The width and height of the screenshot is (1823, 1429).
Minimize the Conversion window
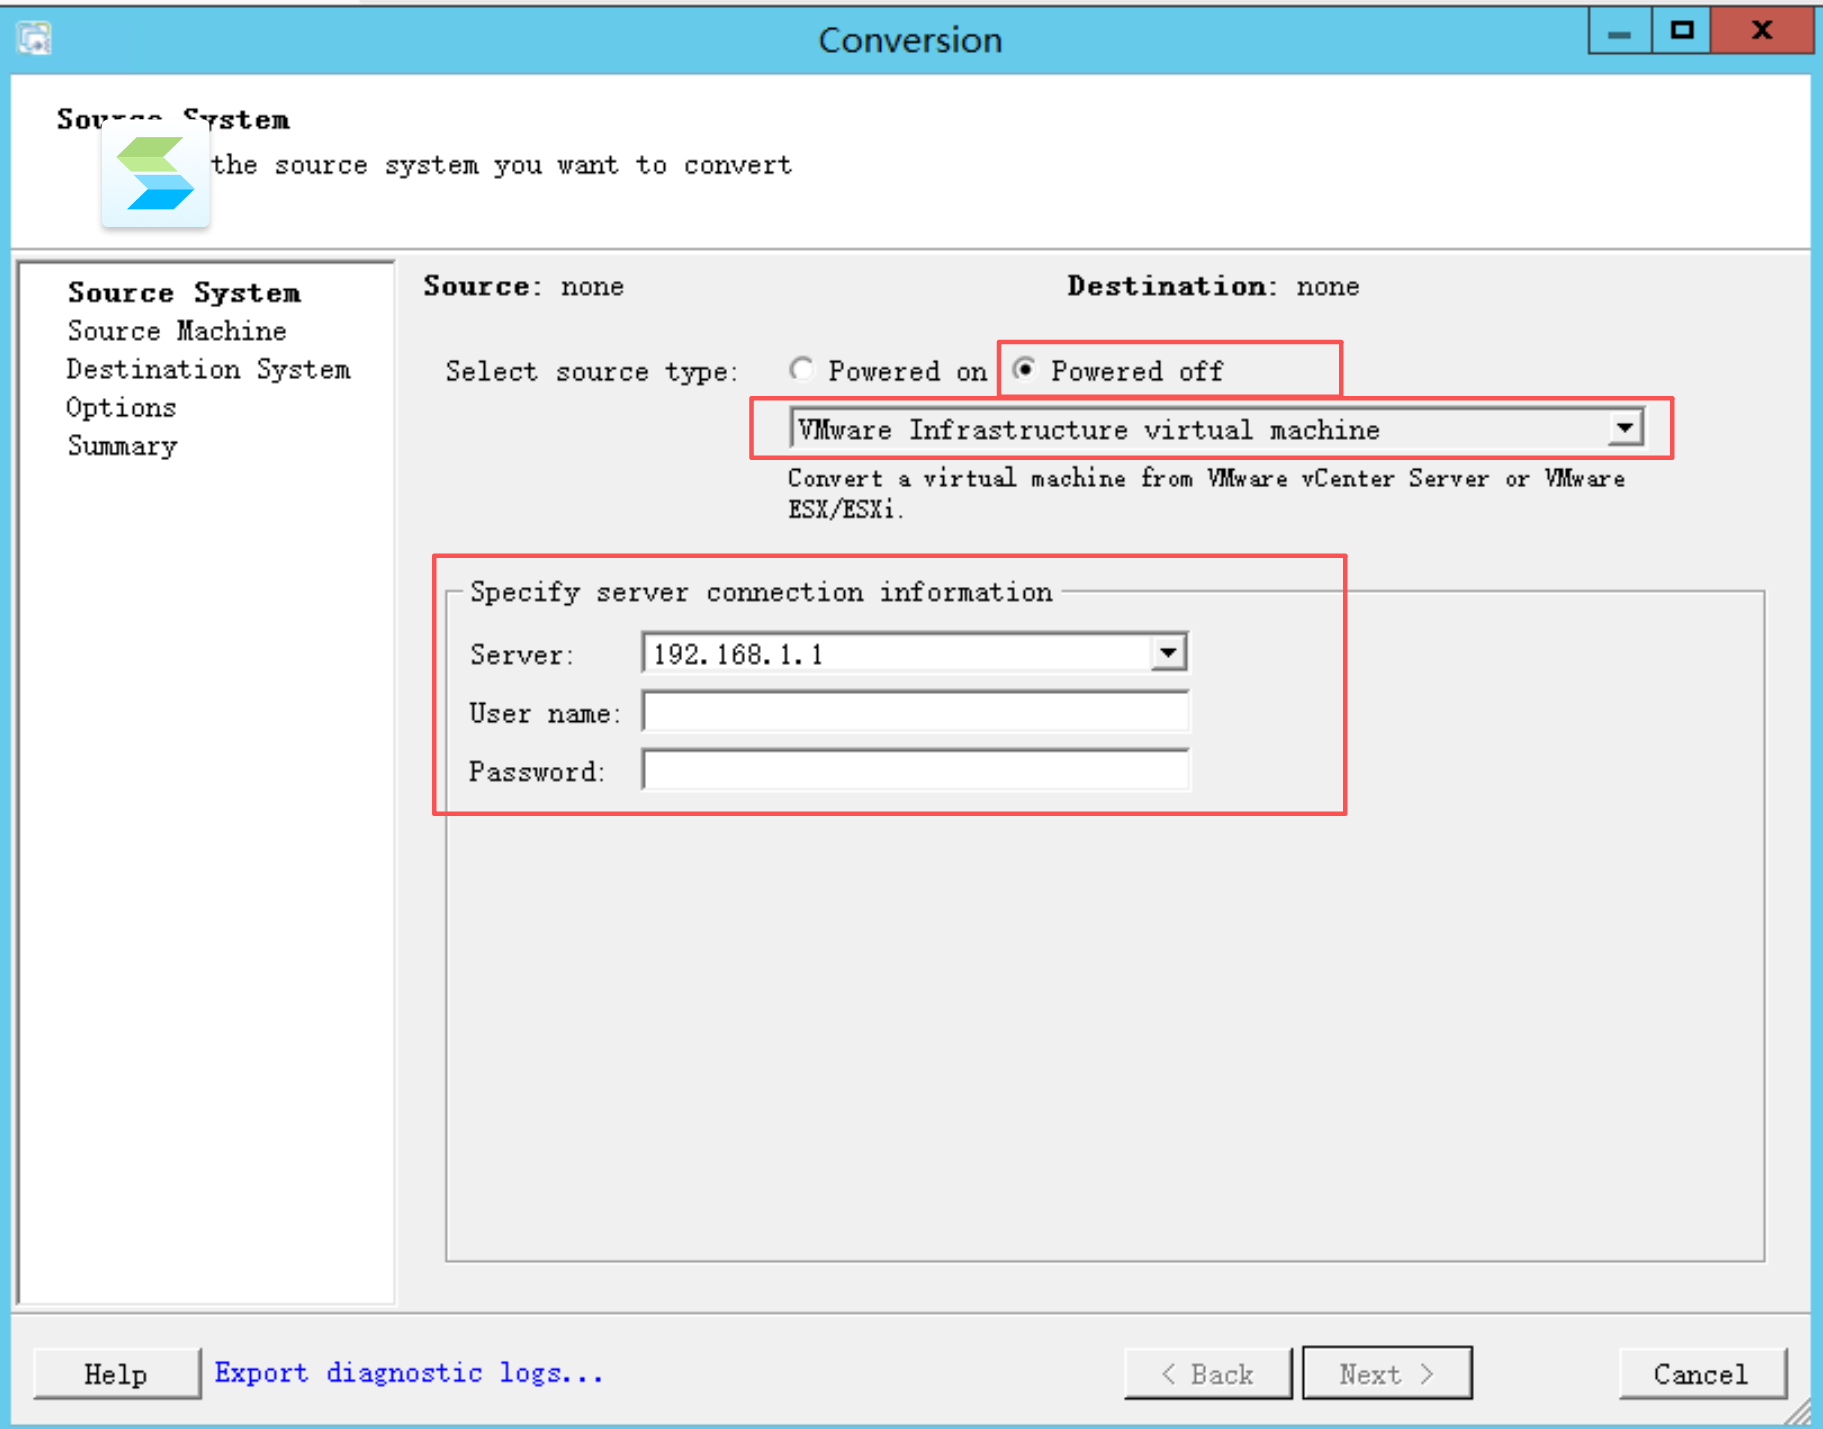(1620, 31)
